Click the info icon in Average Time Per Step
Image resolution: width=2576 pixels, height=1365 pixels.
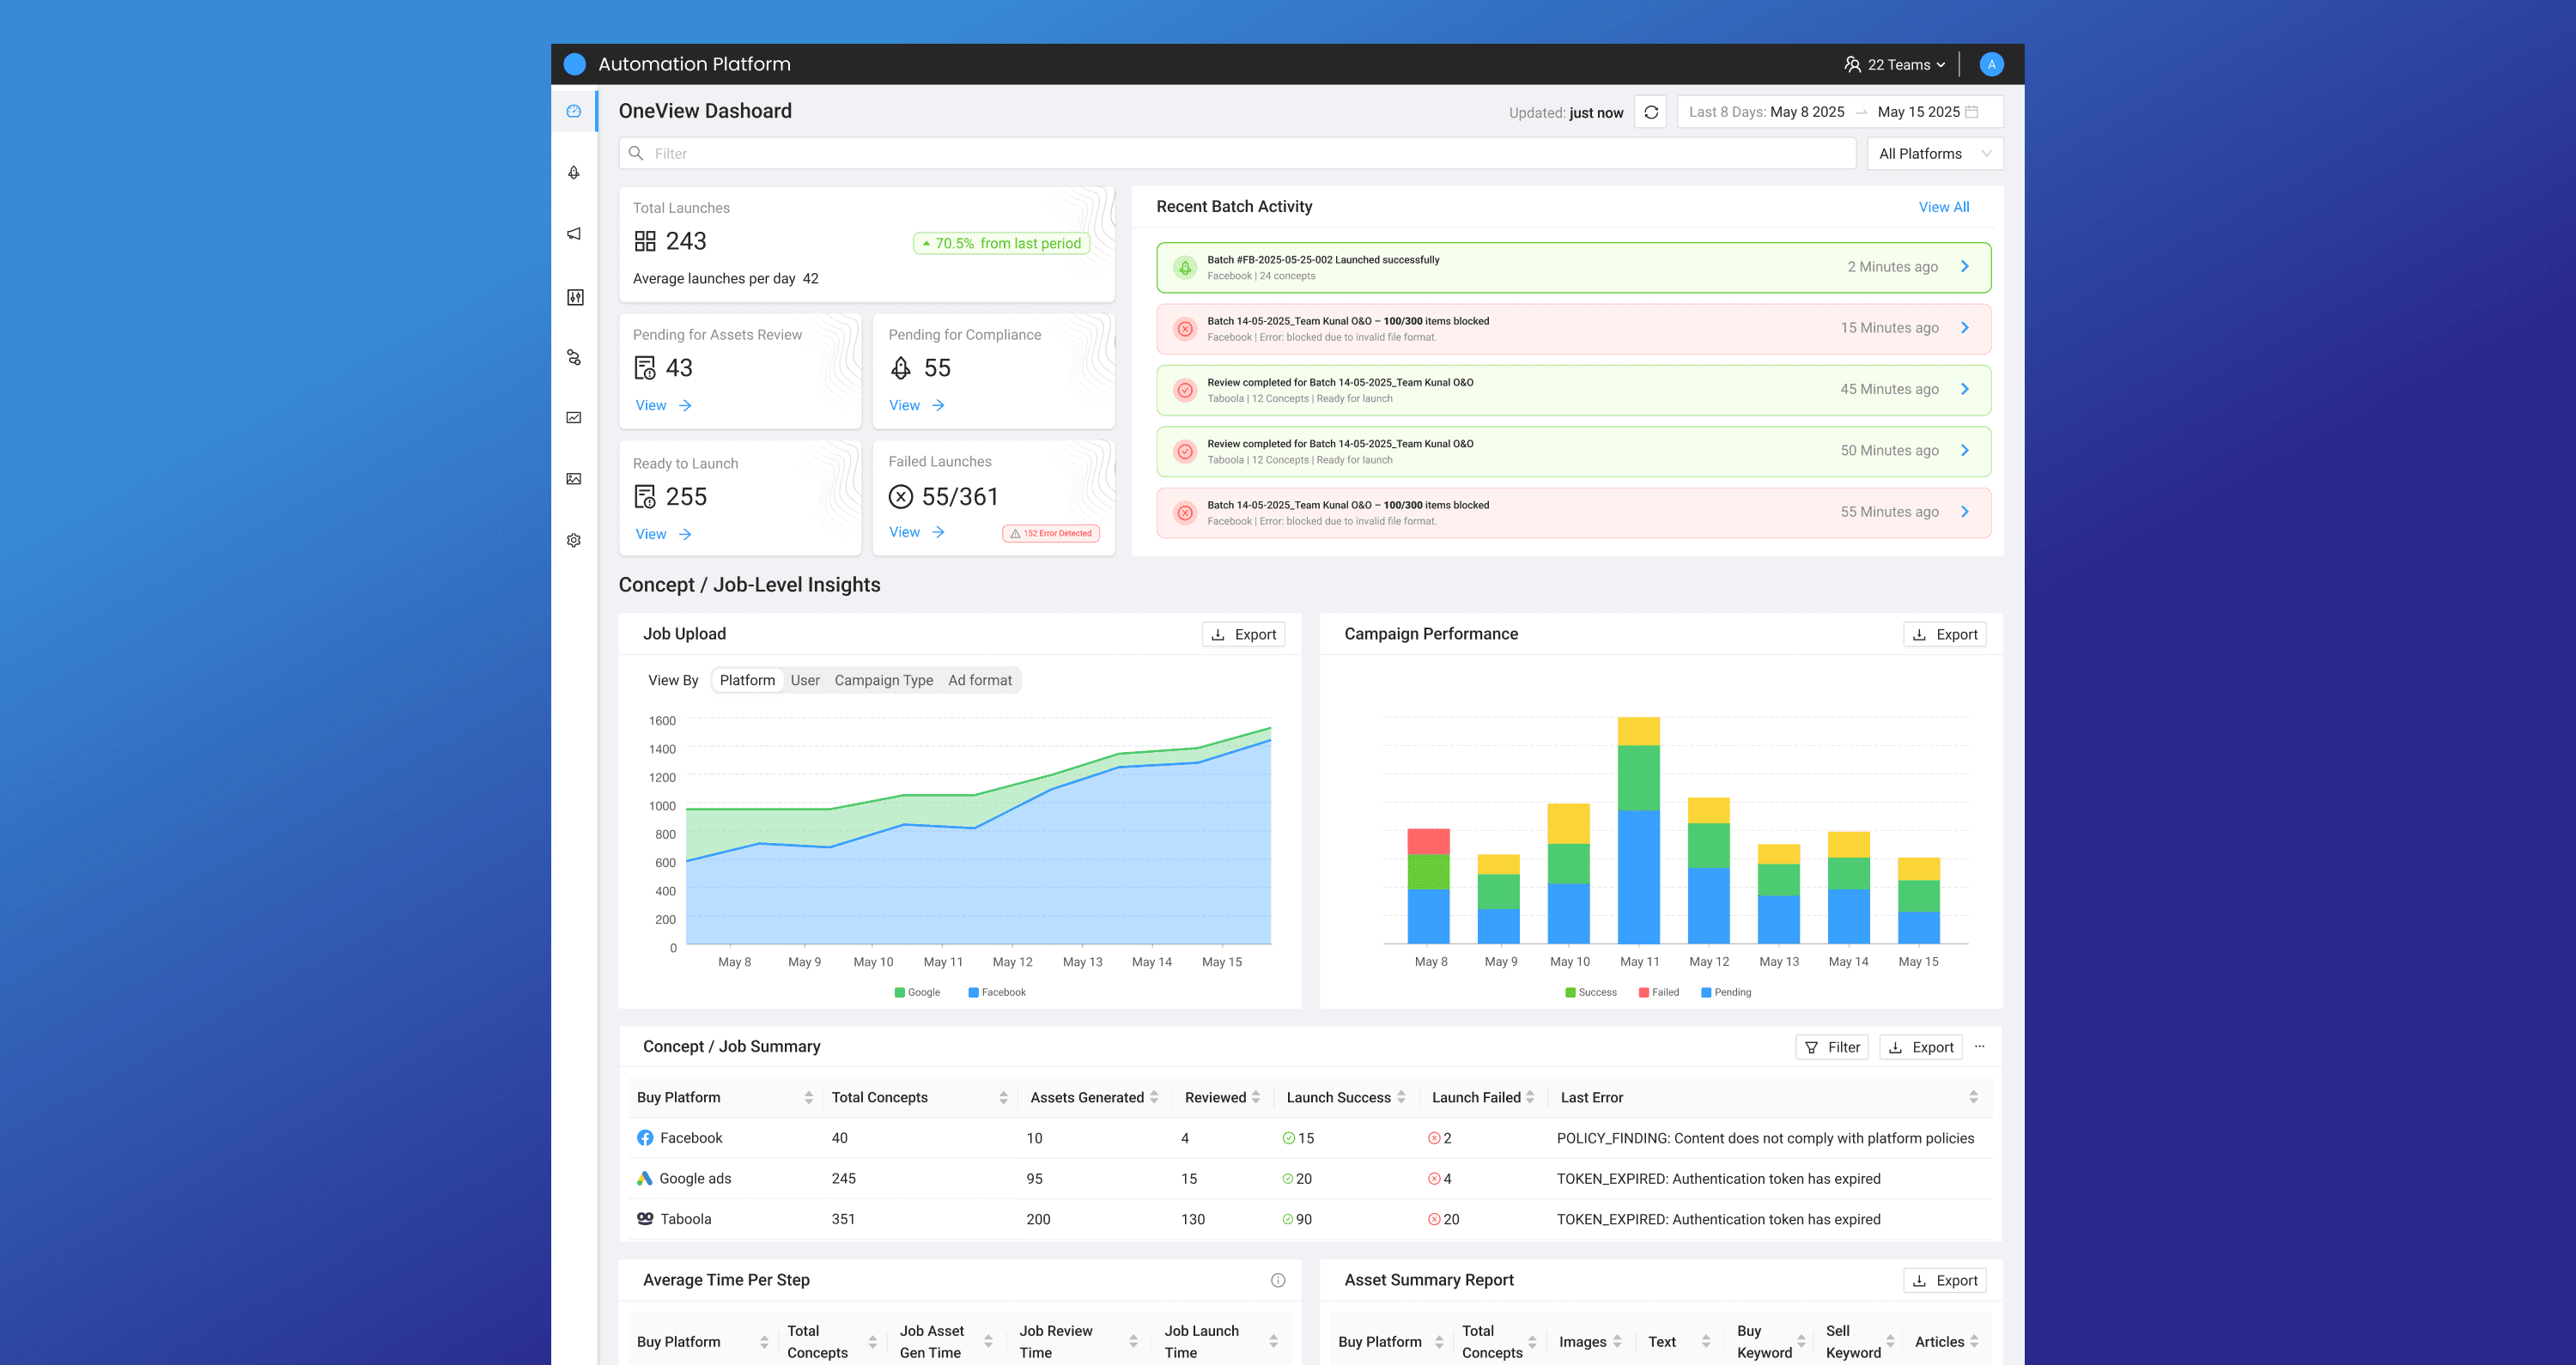click(x=1278, y=1280)
